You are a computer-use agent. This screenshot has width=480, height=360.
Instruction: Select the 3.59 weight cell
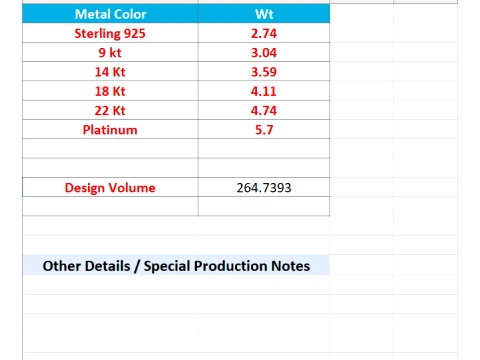(x=264, y=72)
